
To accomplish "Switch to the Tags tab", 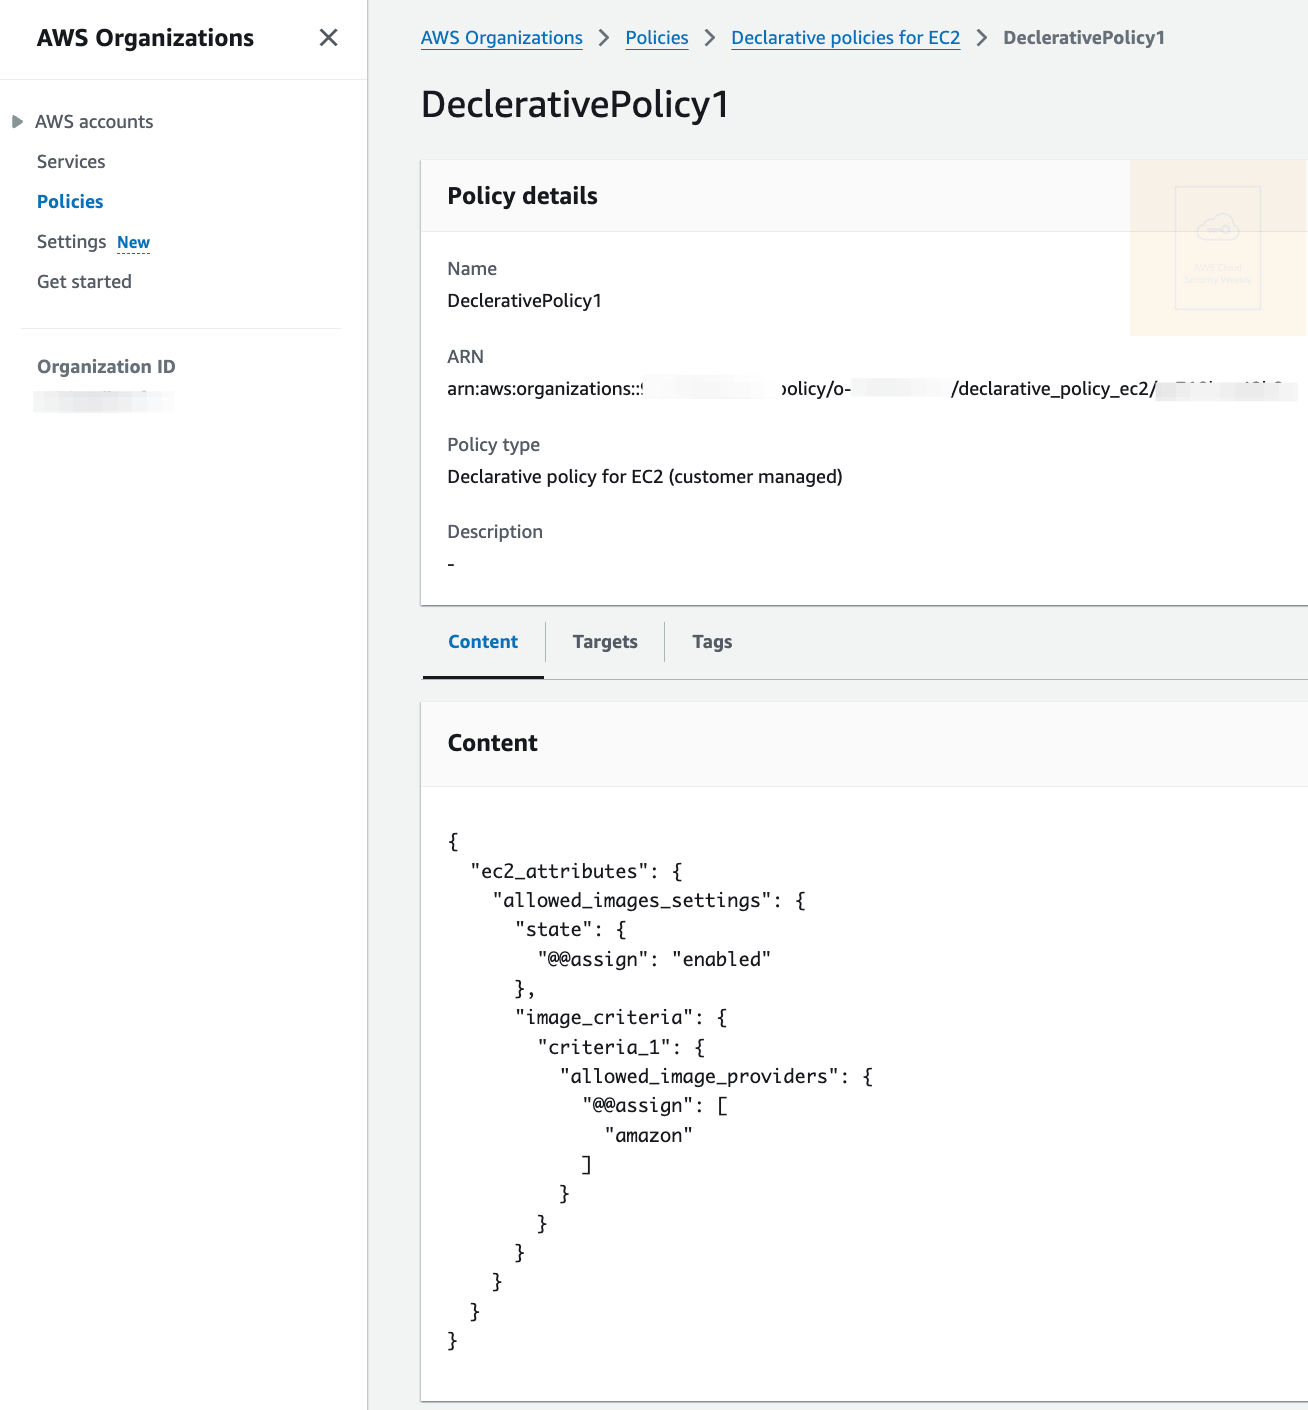I will pyautogui.click(x=712, y=642).
